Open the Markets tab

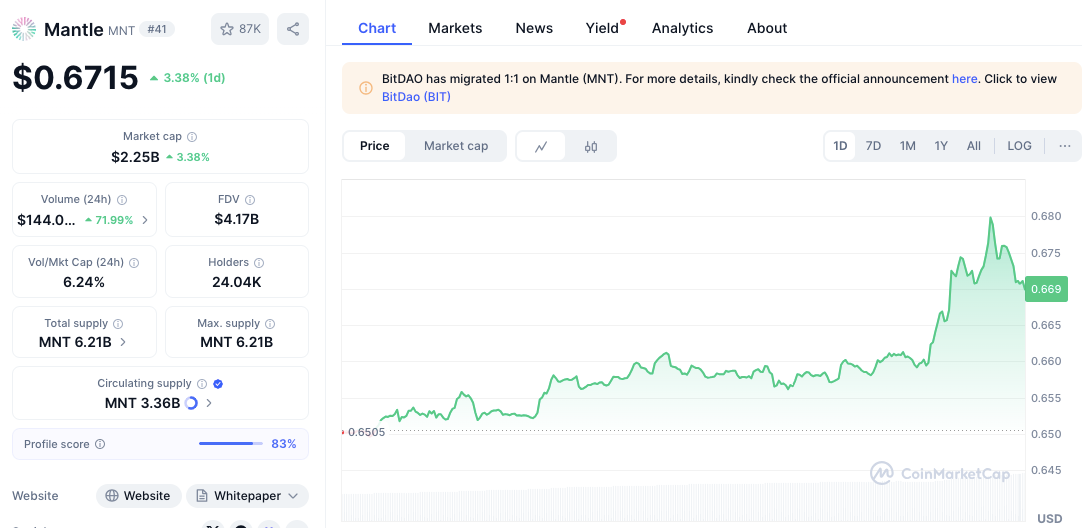click(455, 28)
